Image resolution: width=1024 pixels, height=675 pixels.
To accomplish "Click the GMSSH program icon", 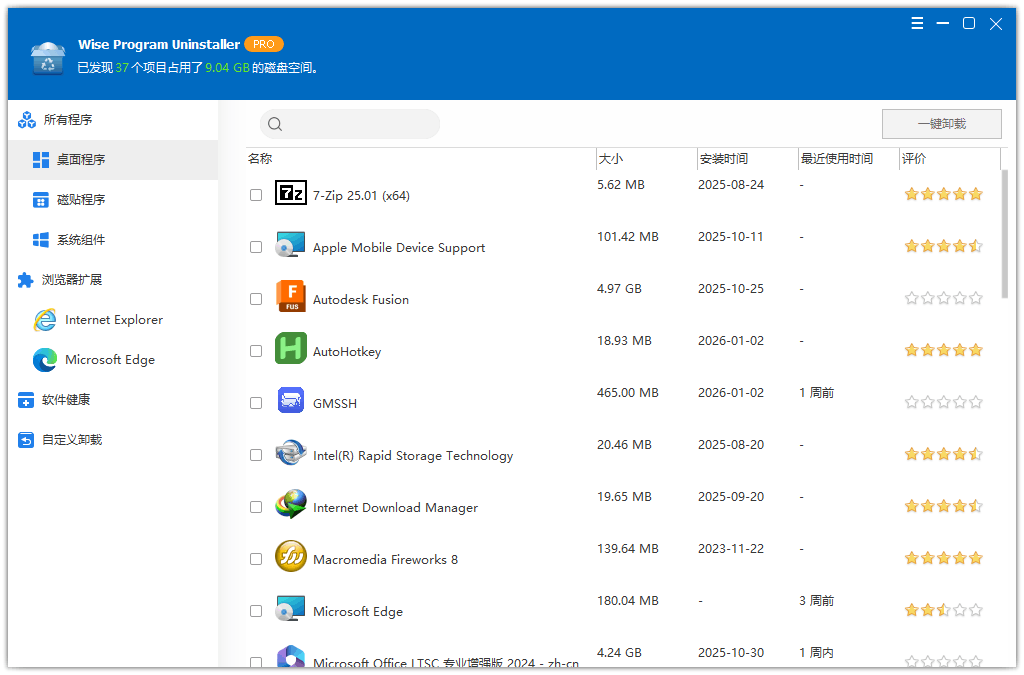I will coord(290,402).
